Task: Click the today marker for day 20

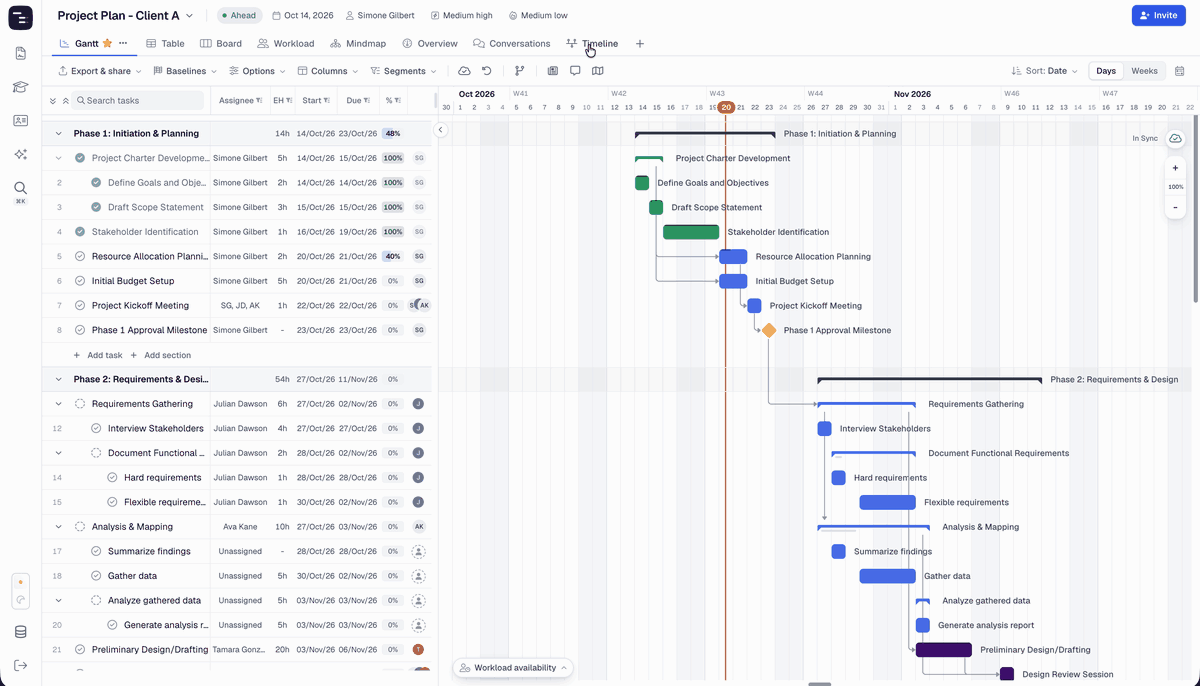Action: click(727, 107)
